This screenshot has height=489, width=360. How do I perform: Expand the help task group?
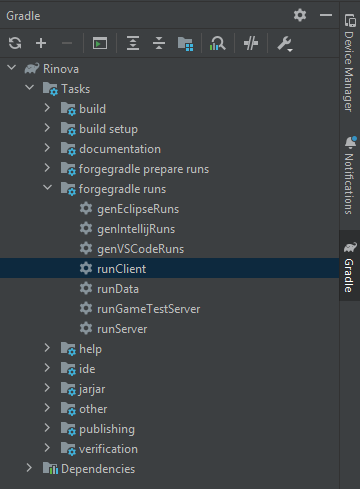tap(47, 348)
